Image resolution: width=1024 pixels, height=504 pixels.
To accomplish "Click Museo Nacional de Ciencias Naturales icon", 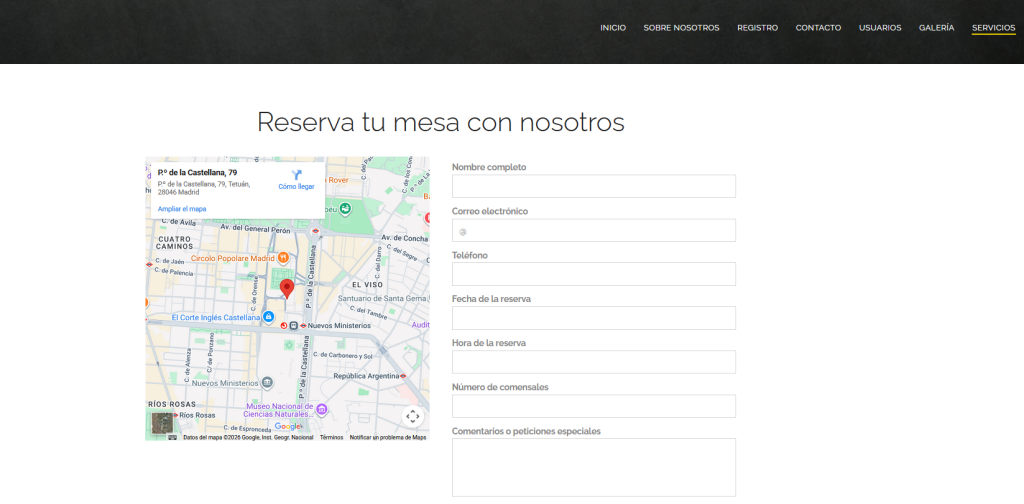I will [x=321, y=408].
